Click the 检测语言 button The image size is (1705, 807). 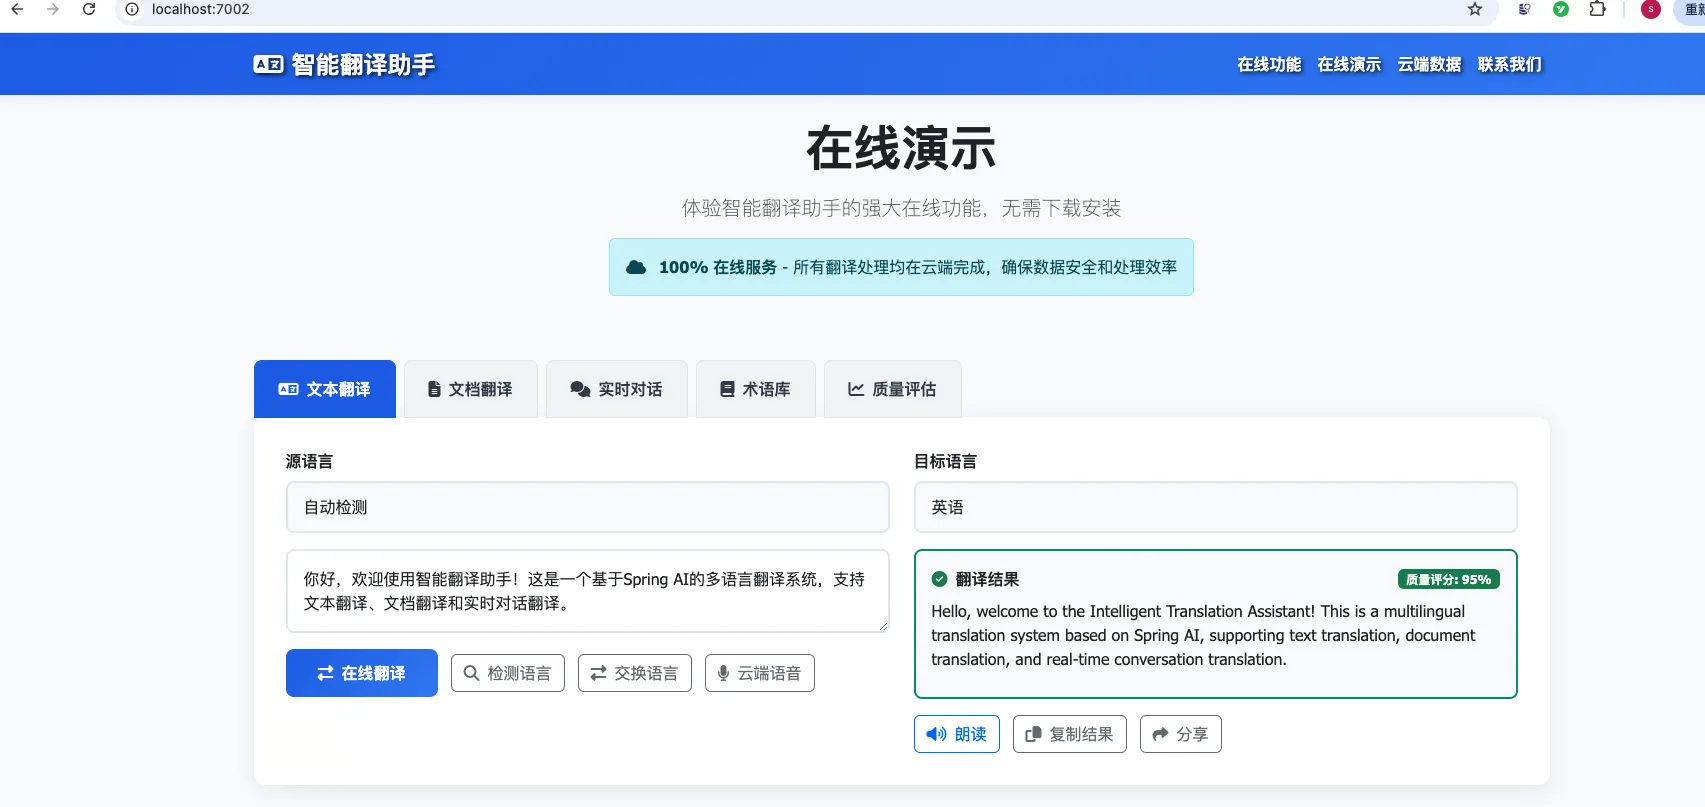click(508, 673)
